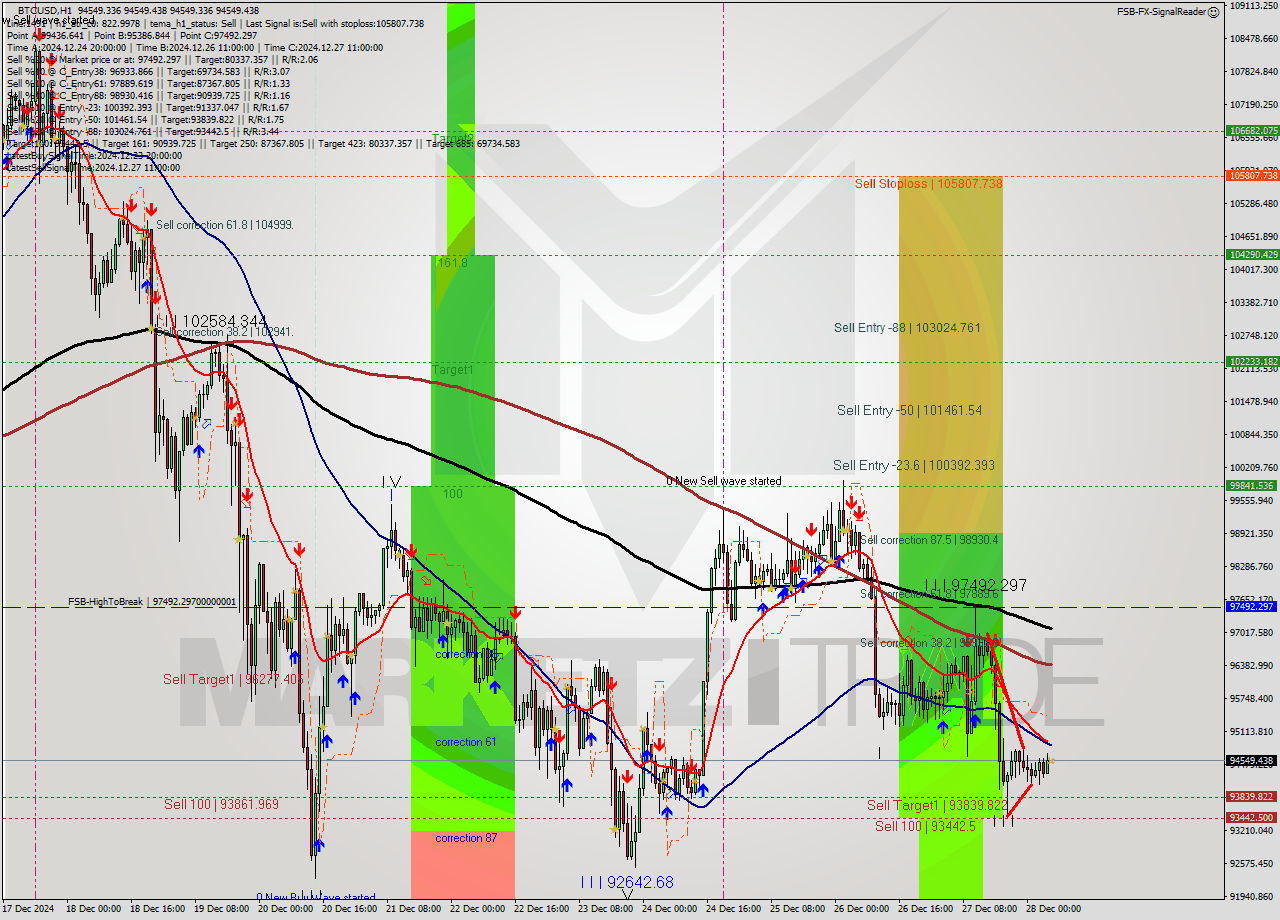This screenshot has height=920, width=1280.
Task: Select the green 106682.075 price tag
Action: pyautogui.click(x=1252, y=131)
